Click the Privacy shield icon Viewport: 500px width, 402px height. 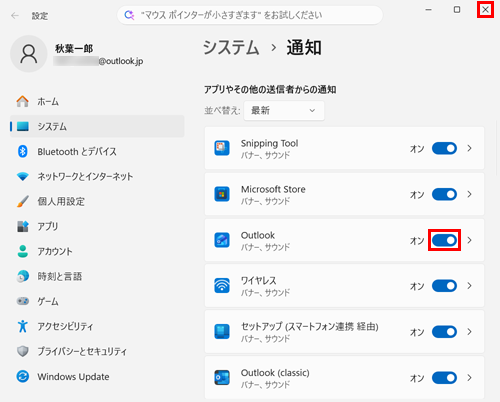(23, 351)
